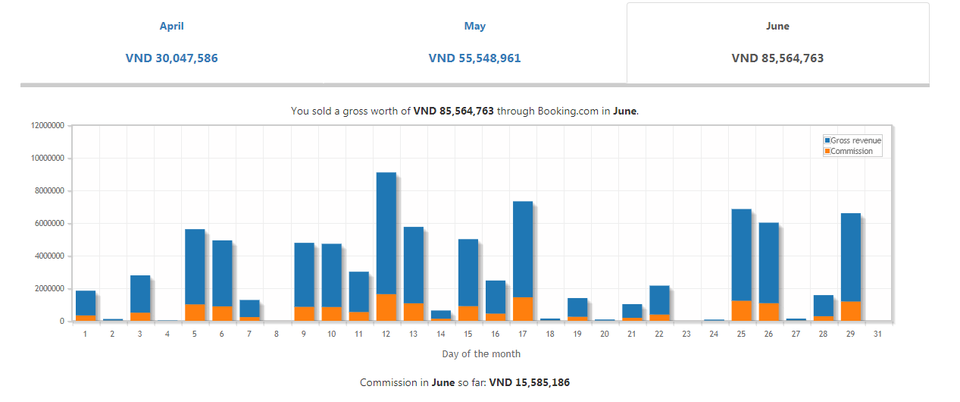Viewport: 960px width, 402px height.
Task: Click the blue bar for day 1
Action: (x=86, y=303)
